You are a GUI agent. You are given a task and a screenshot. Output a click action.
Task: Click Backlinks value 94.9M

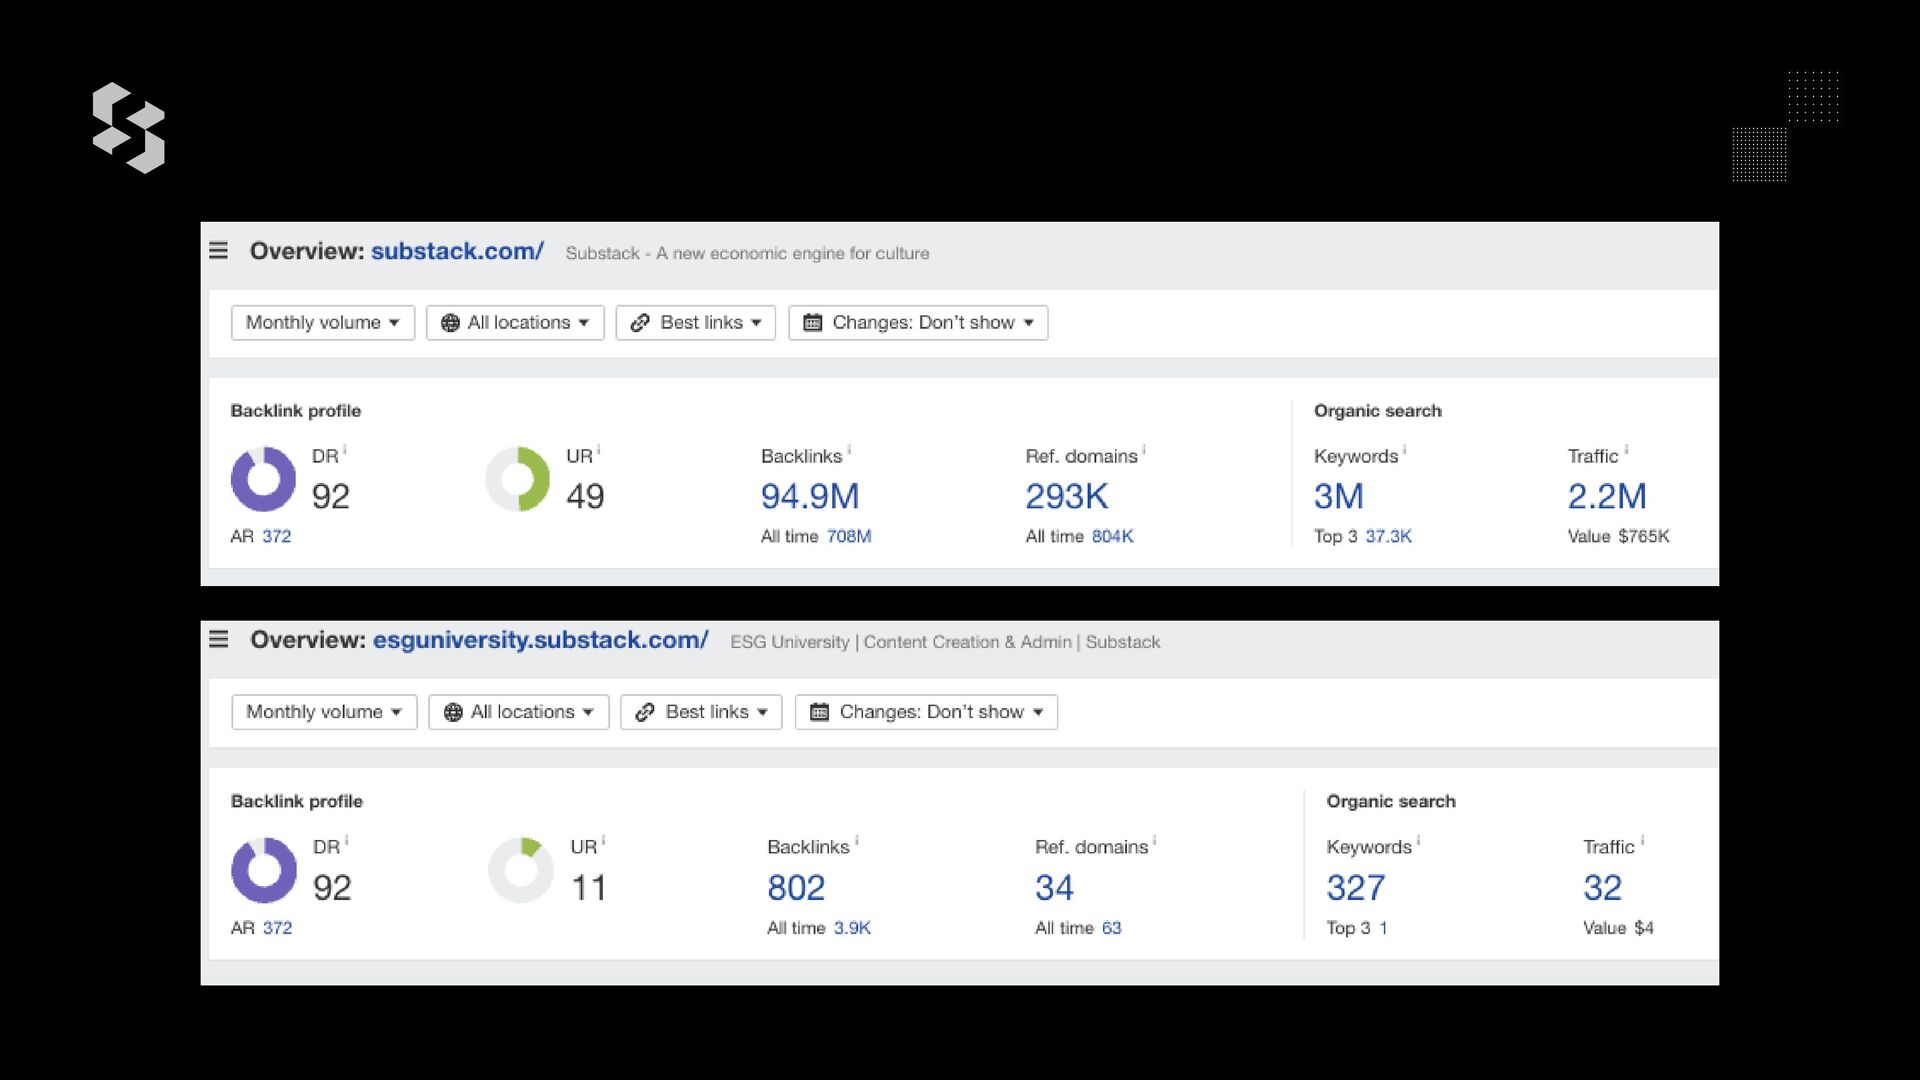[810, 496]
